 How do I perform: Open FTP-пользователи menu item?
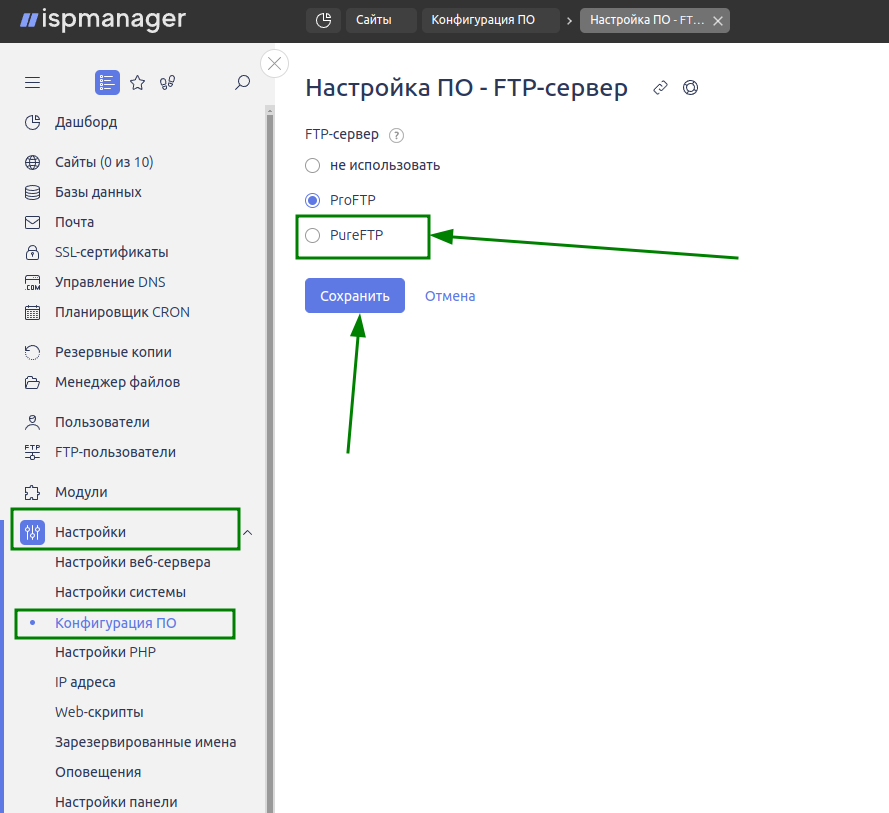116,452
